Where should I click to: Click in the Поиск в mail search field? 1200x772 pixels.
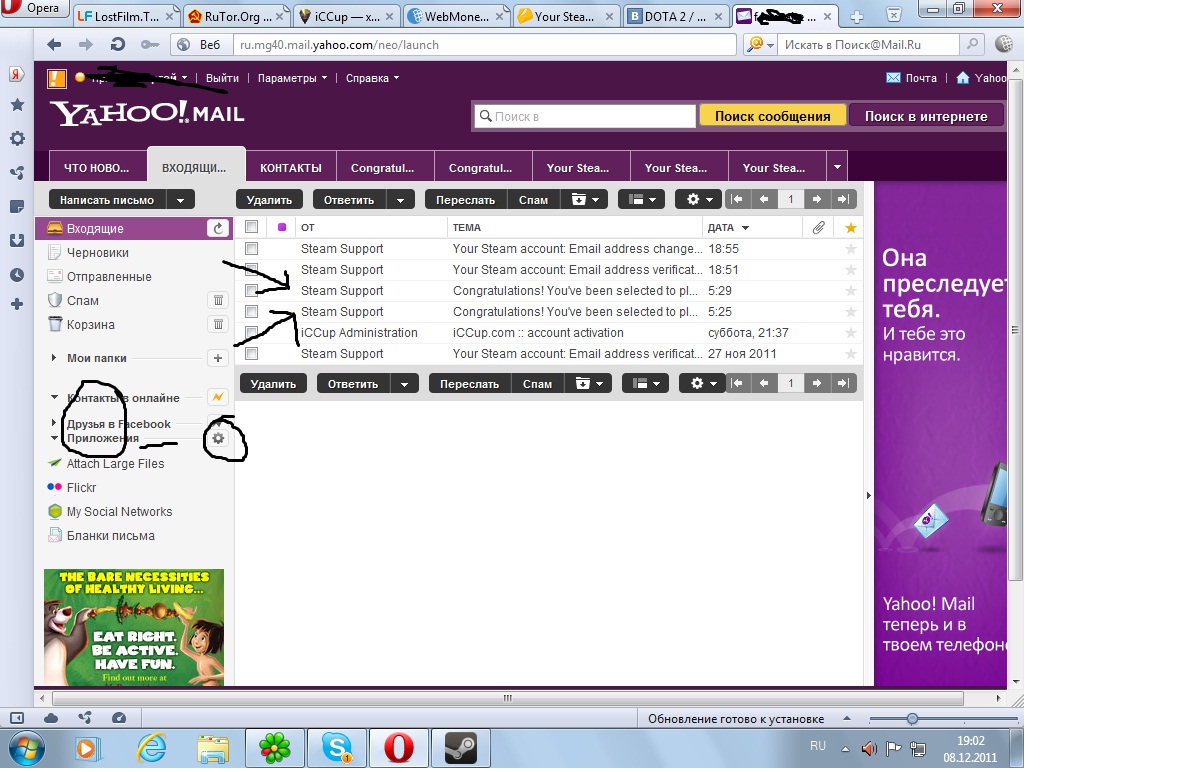point(585,116)
